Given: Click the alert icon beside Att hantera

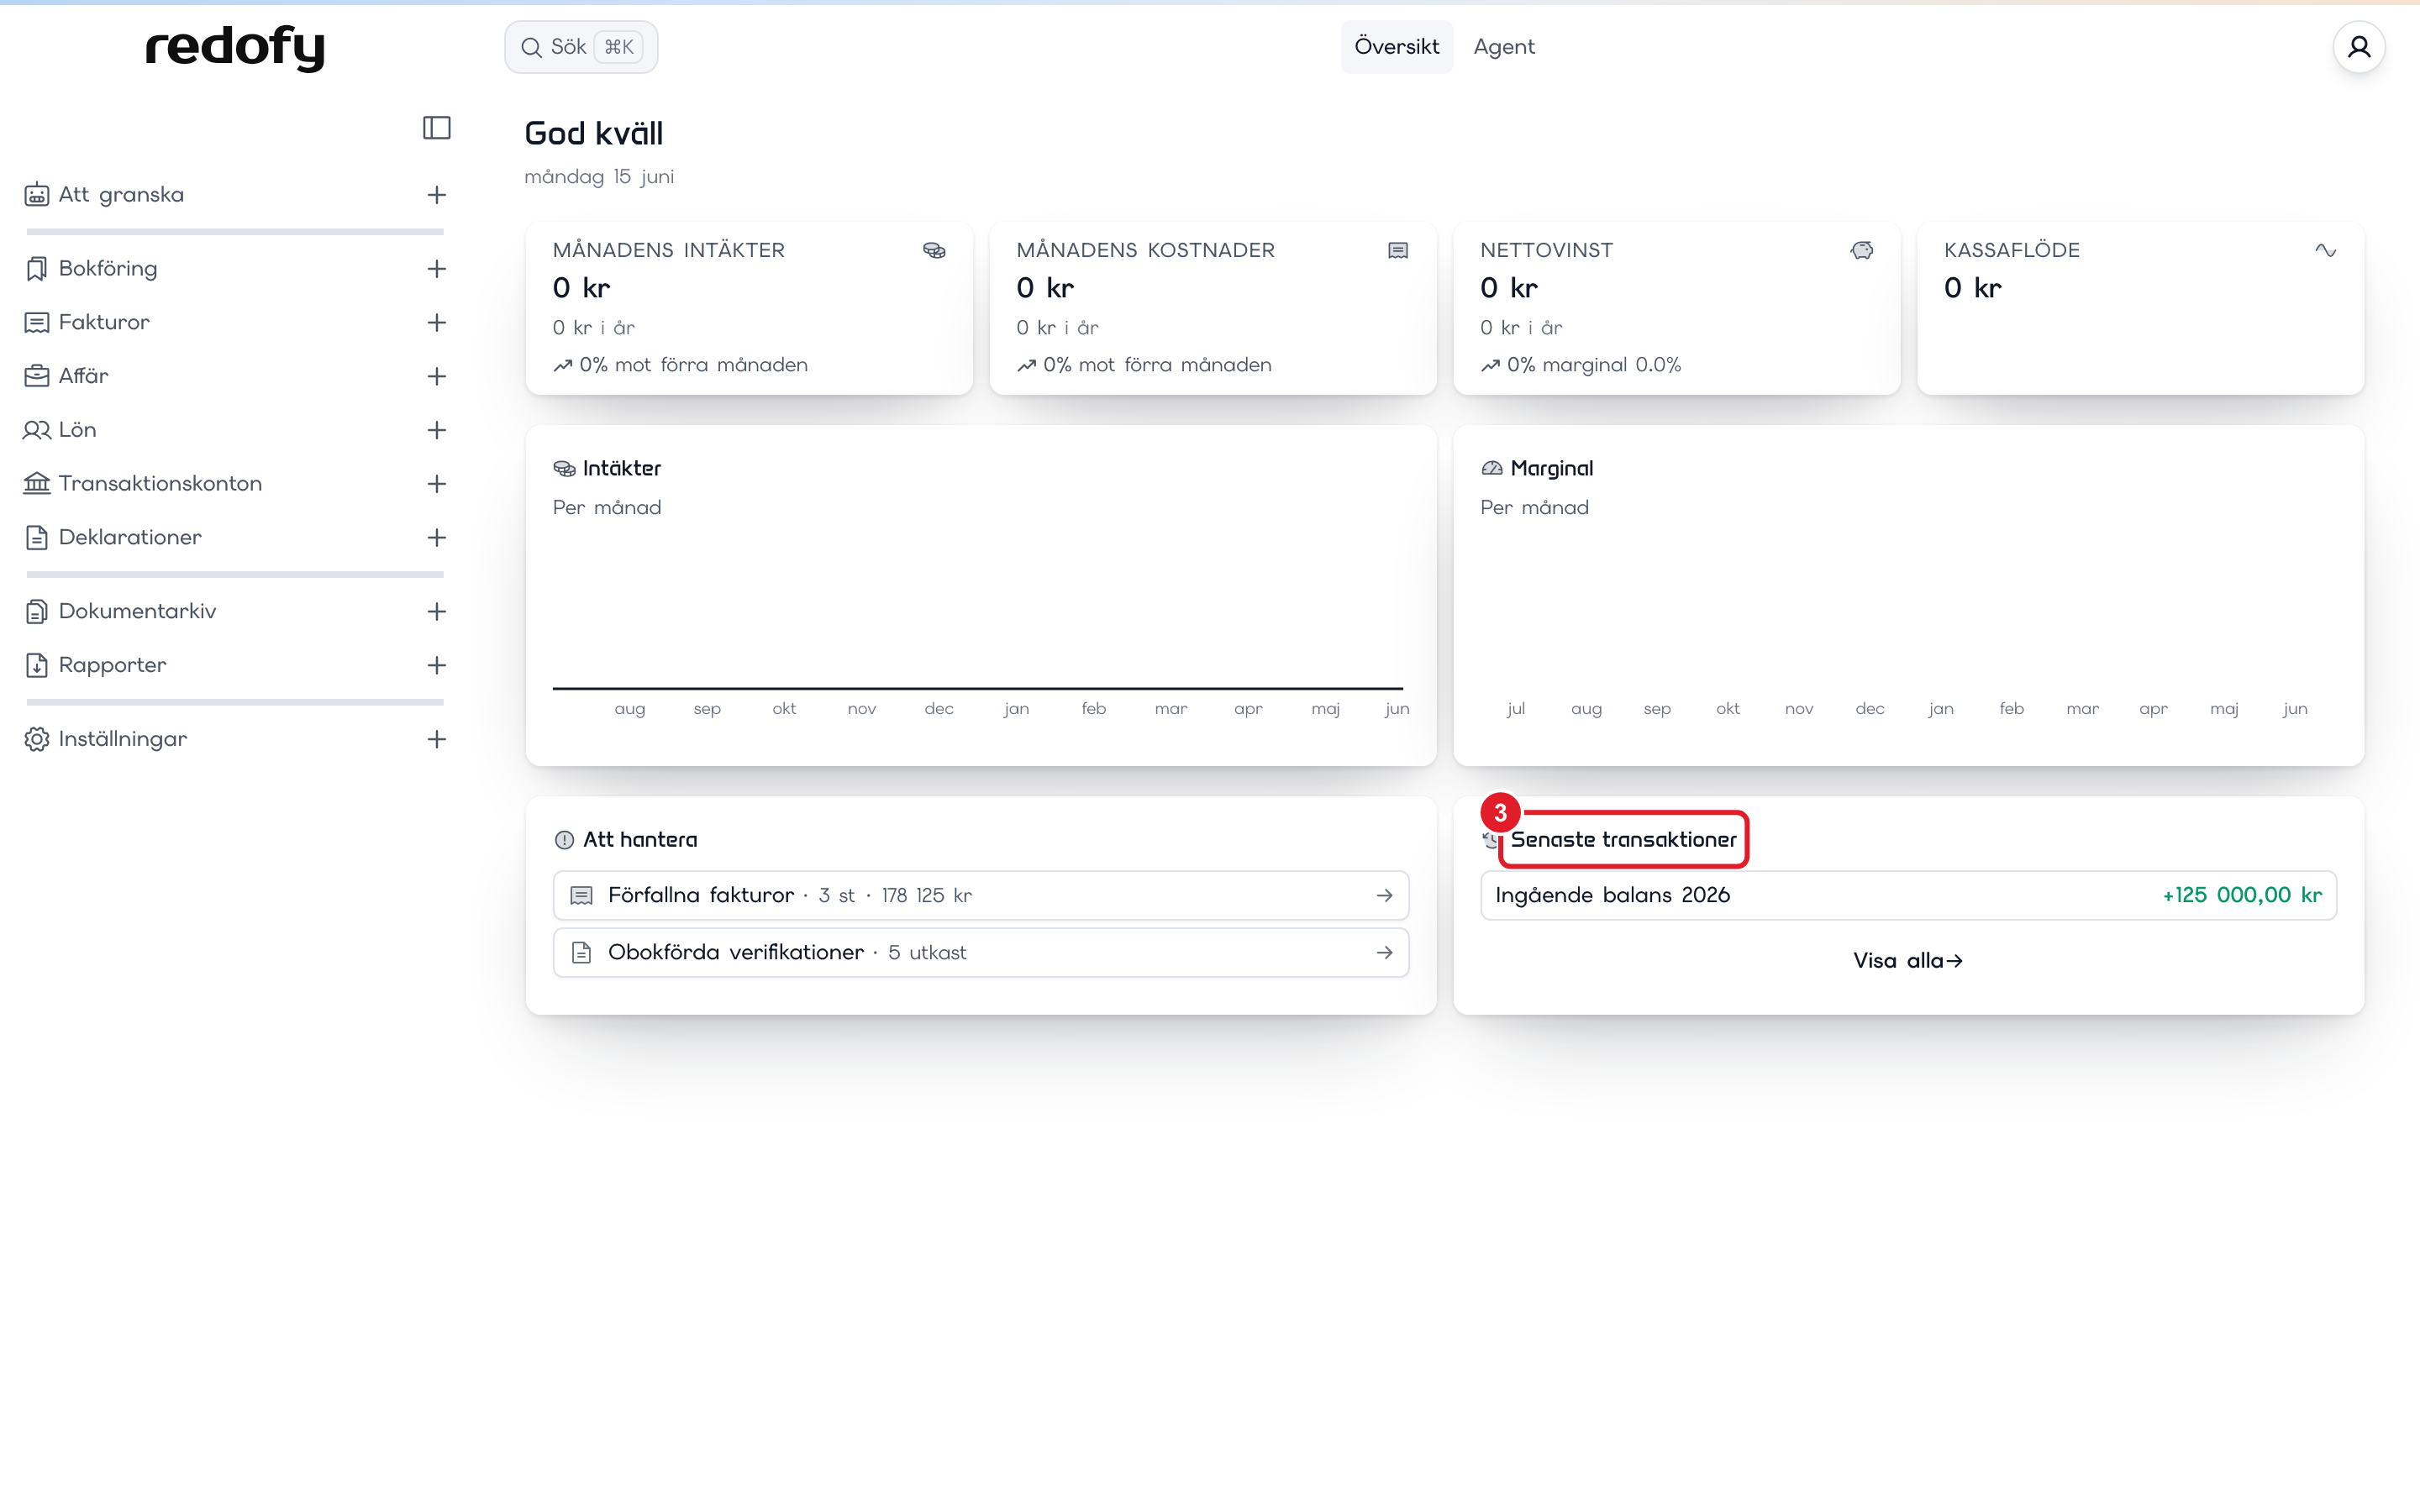Looking at the screenshot, I should 564,840.
